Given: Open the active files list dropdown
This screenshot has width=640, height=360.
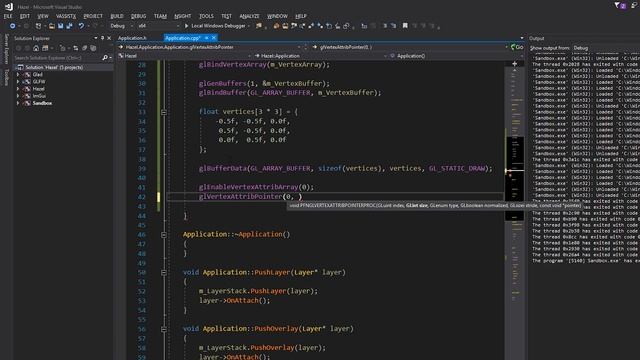Looking at the screenshot, I should (x=522, y=38).
